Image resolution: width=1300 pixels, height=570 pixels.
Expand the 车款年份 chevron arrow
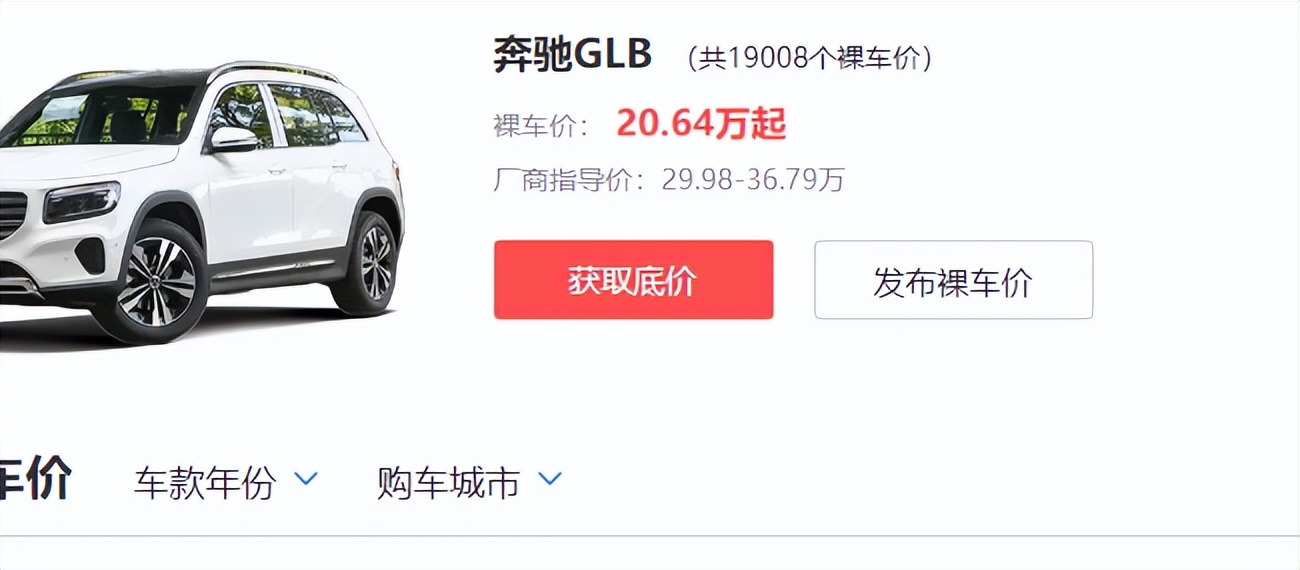point(306,480)
